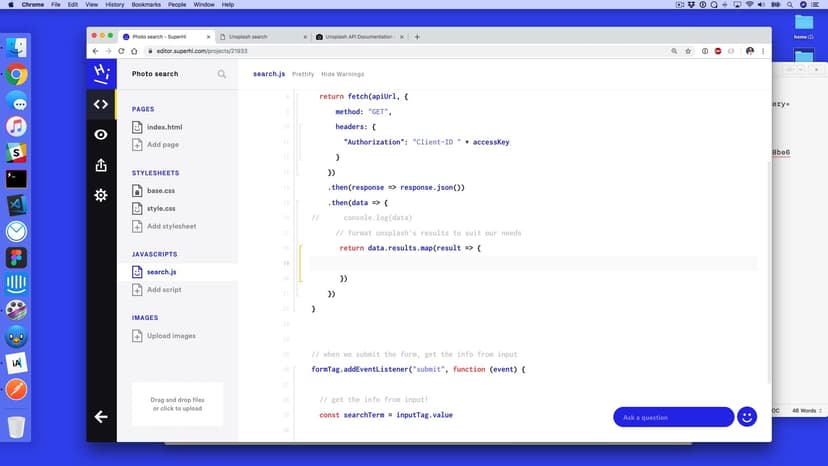This screenshot has height=466, width=828.
Task: Click Prettify to format the code
Action: point(303,74)
